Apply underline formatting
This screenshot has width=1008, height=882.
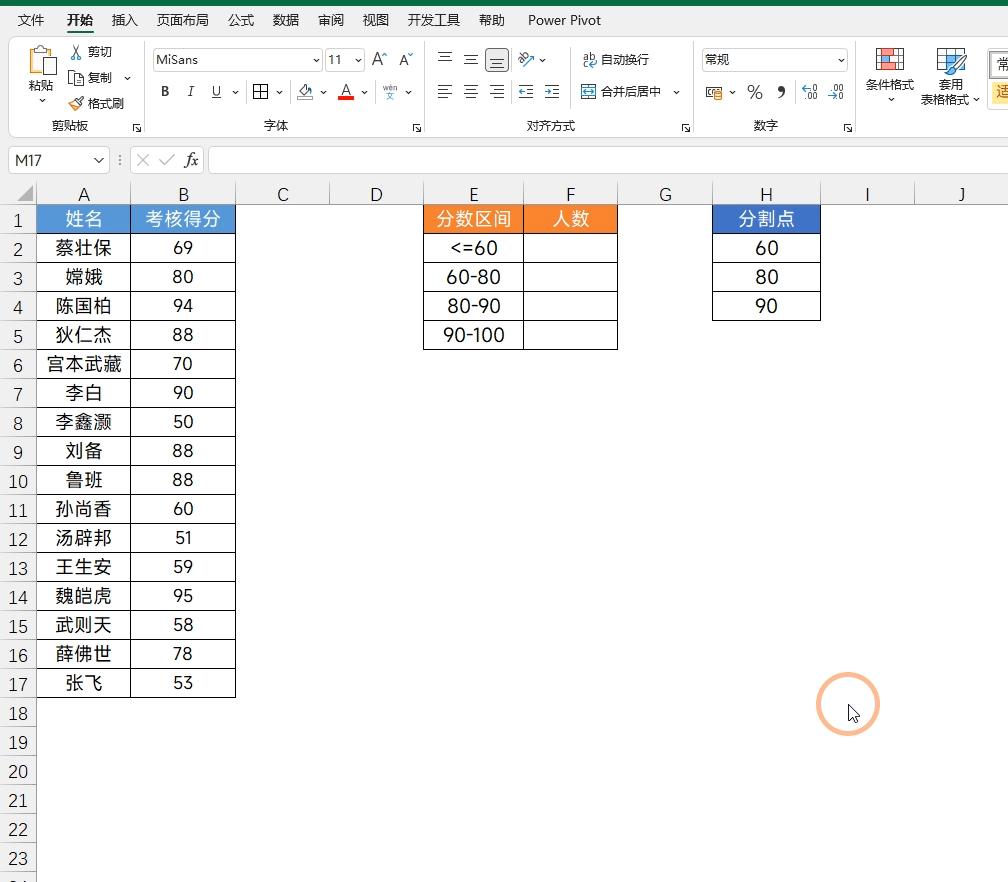(215, 91)
